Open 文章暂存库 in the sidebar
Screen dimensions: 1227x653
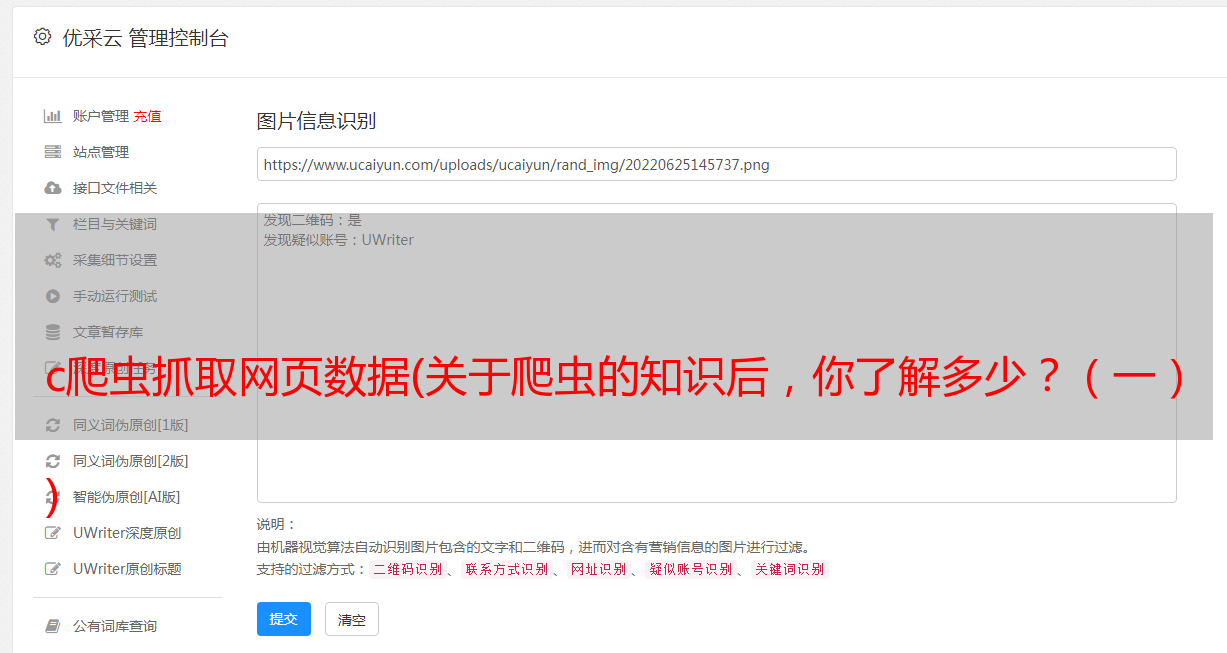click(x=108, y=332)
